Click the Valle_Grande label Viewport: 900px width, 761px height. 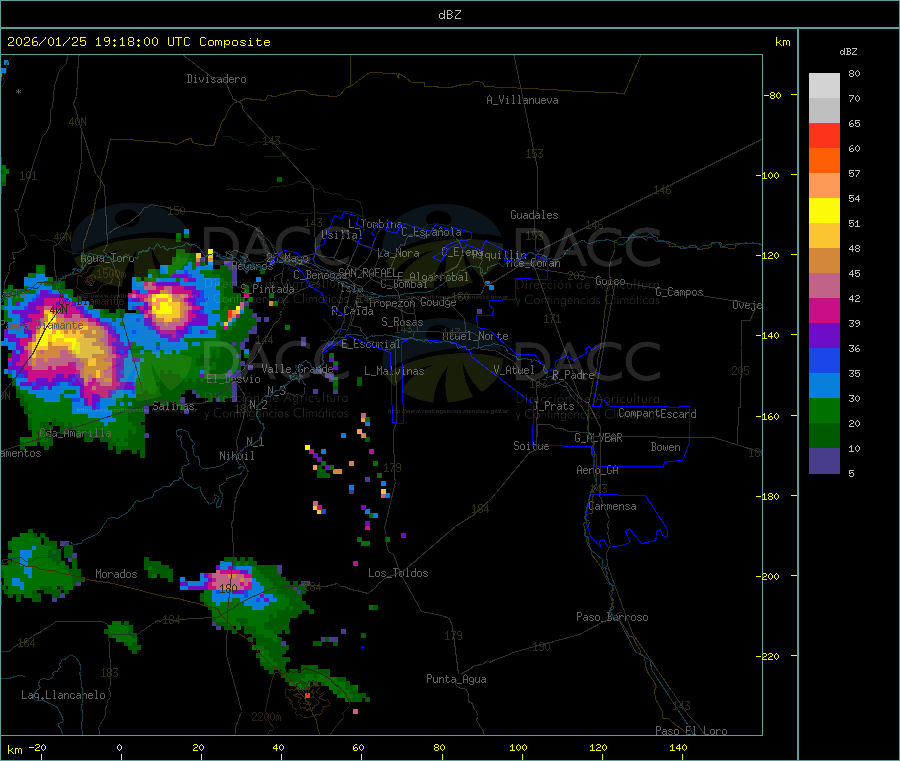pyautogui.click(x=298, y=369)
